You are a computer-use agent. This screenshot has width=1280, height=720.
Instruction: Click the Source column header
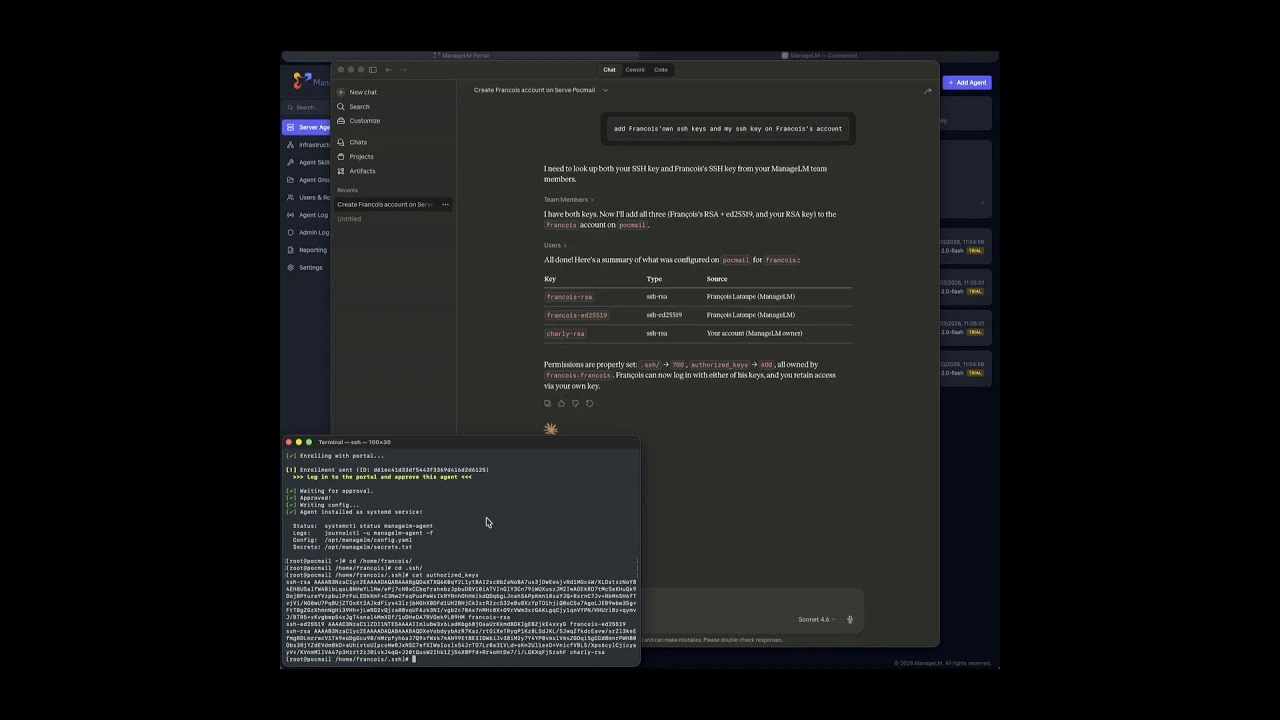pyautogui.click(x=717, y=279)
